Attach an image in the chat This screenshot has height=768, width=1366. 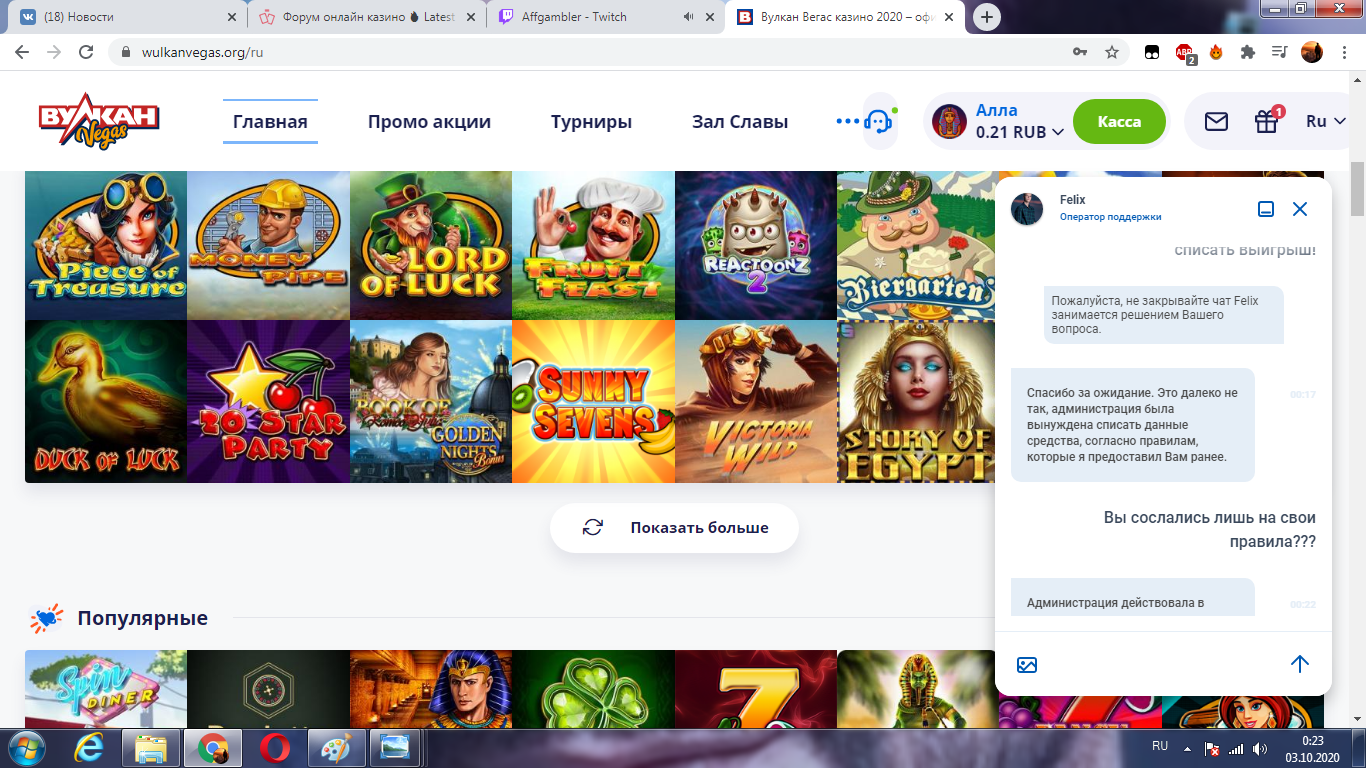pos(1027,664)
